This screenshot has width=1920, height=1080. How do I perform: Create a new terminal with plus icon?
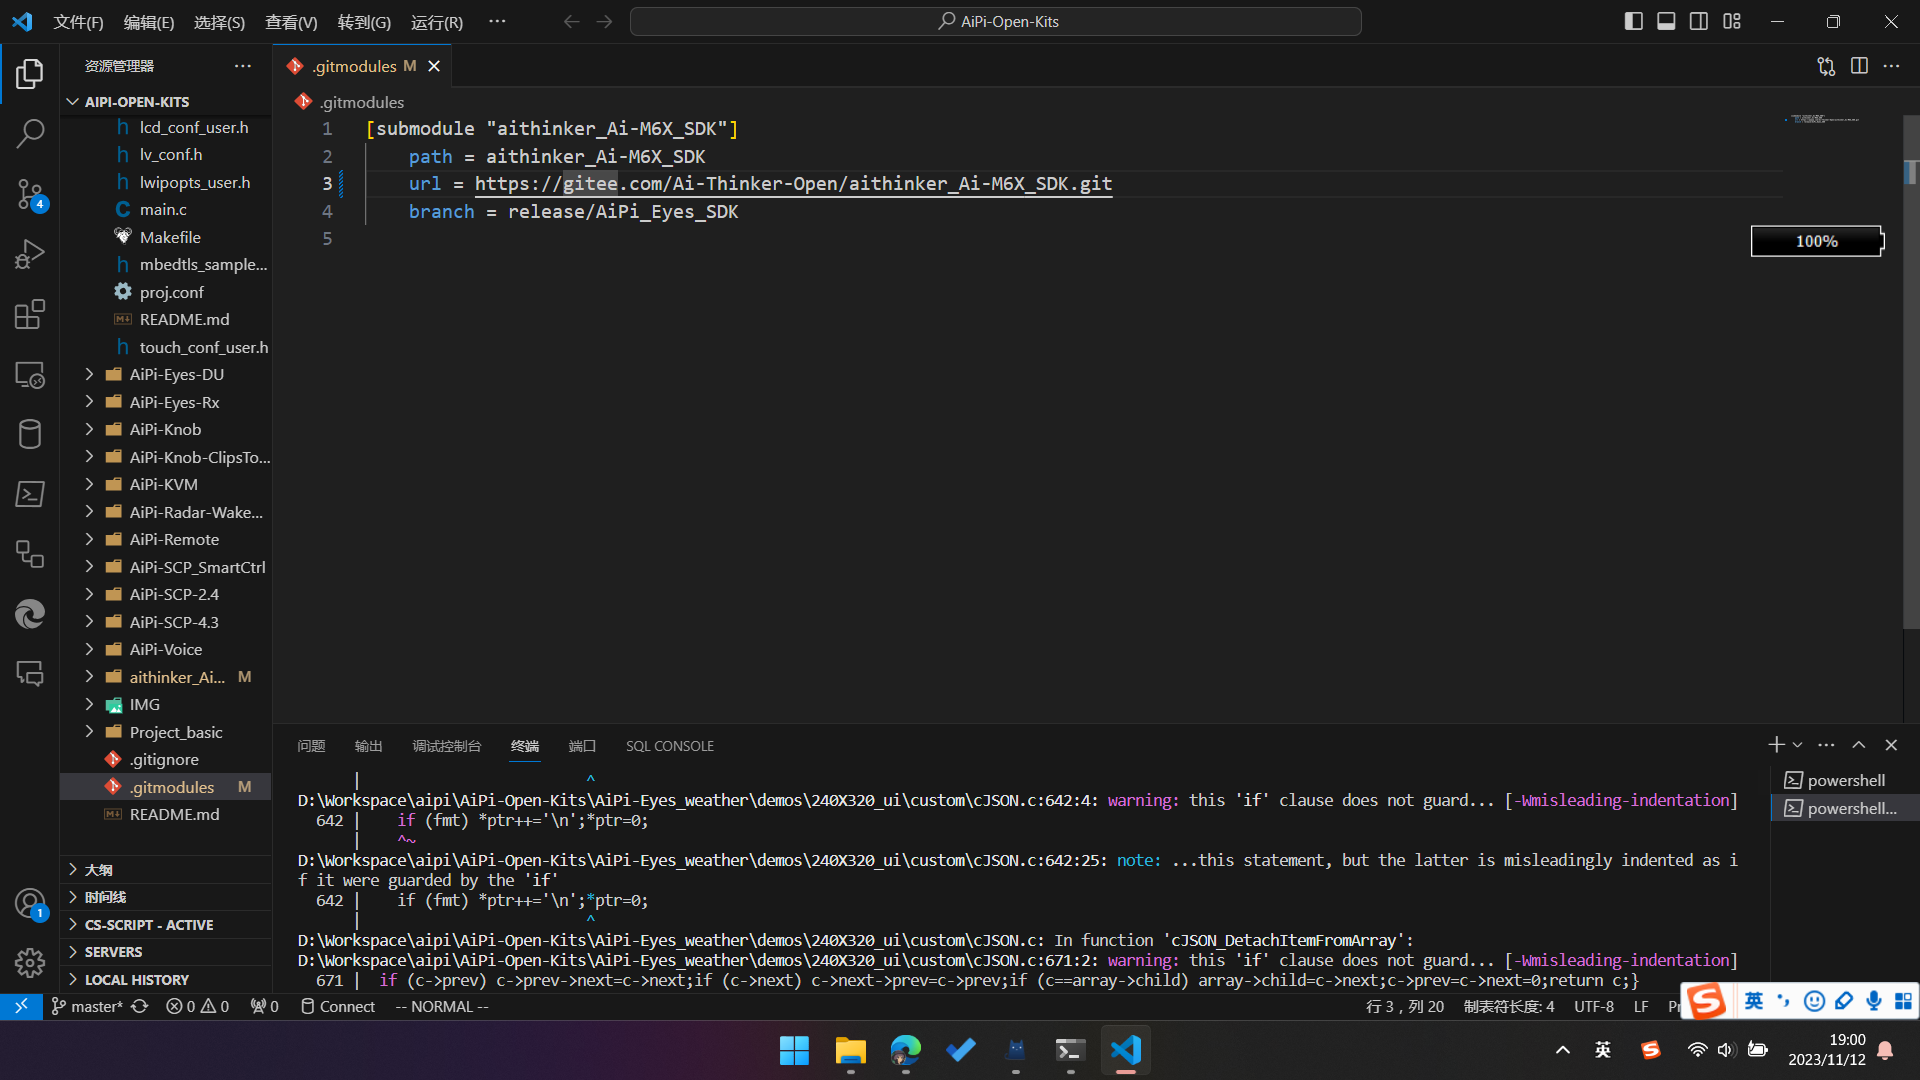pyautogui.click(x=1776, y=745)
